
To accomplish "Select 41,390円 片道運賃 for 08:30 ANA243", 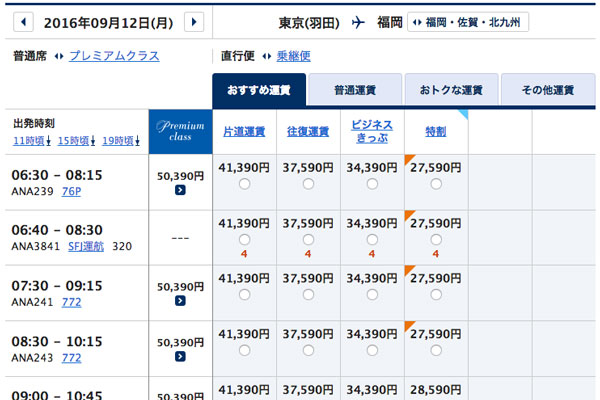I will point(244,350).
